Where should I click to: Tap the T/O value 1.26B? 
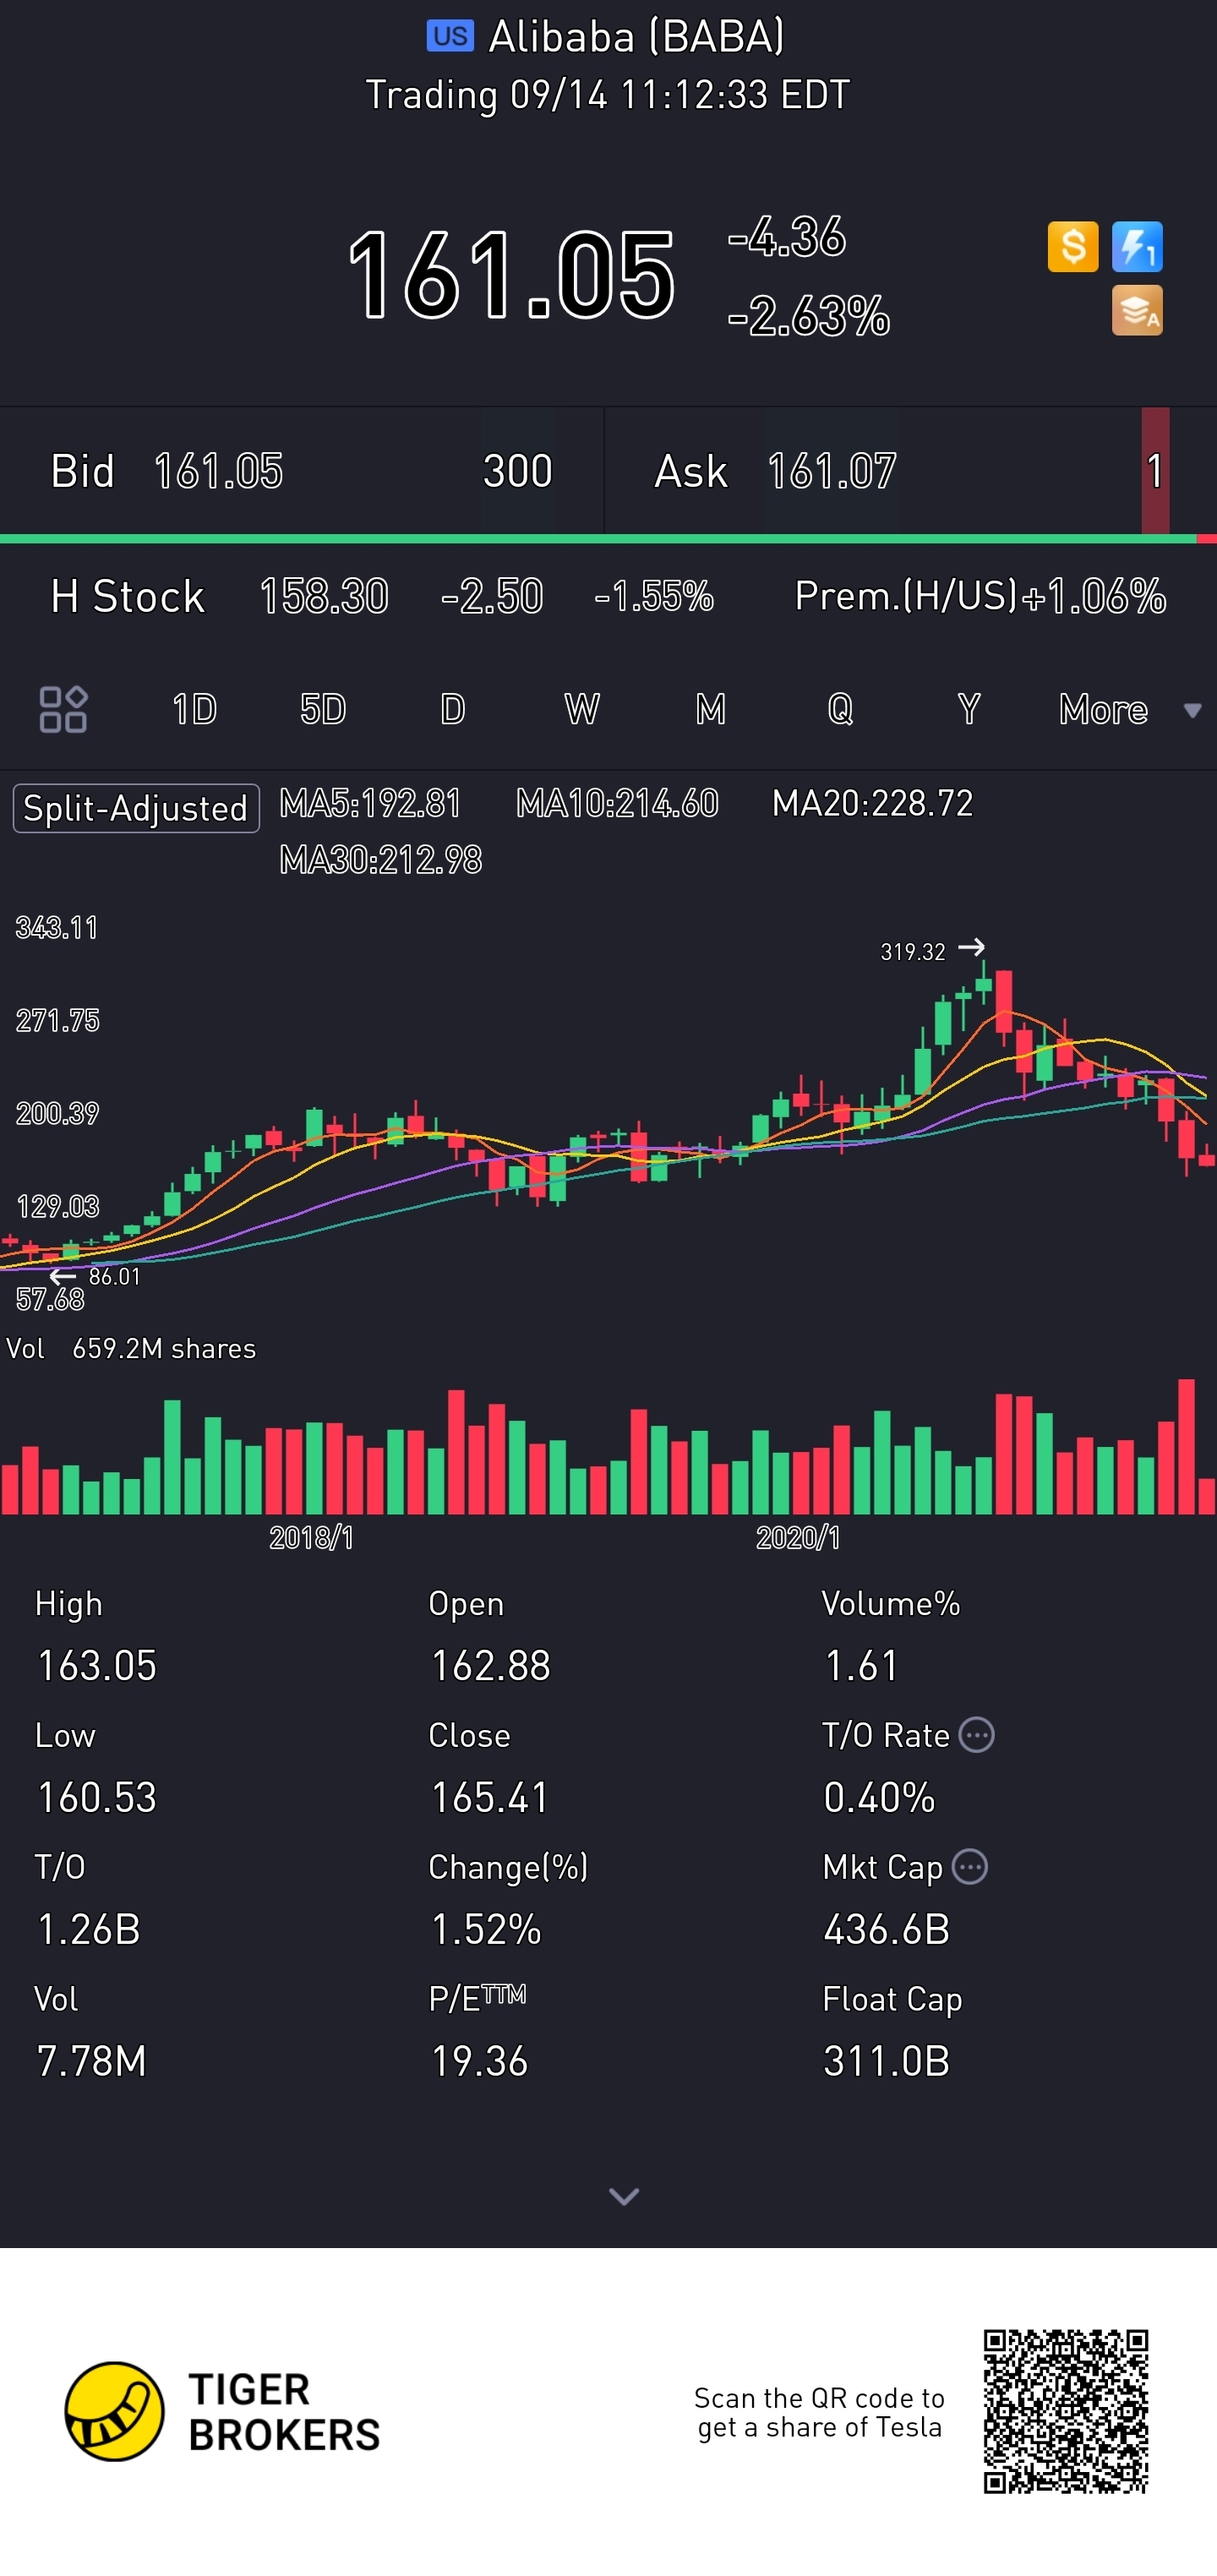(89, 1930)
